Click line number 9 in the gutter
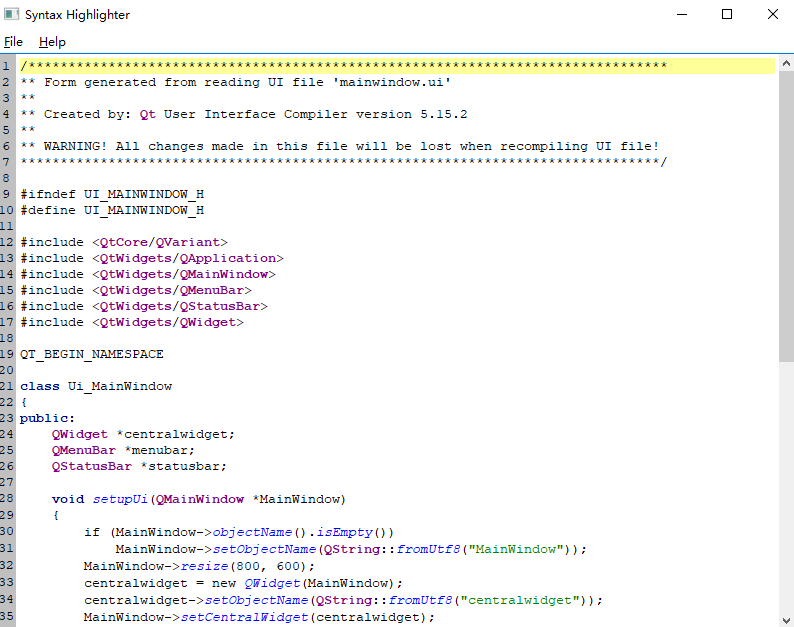 (6, 194)
